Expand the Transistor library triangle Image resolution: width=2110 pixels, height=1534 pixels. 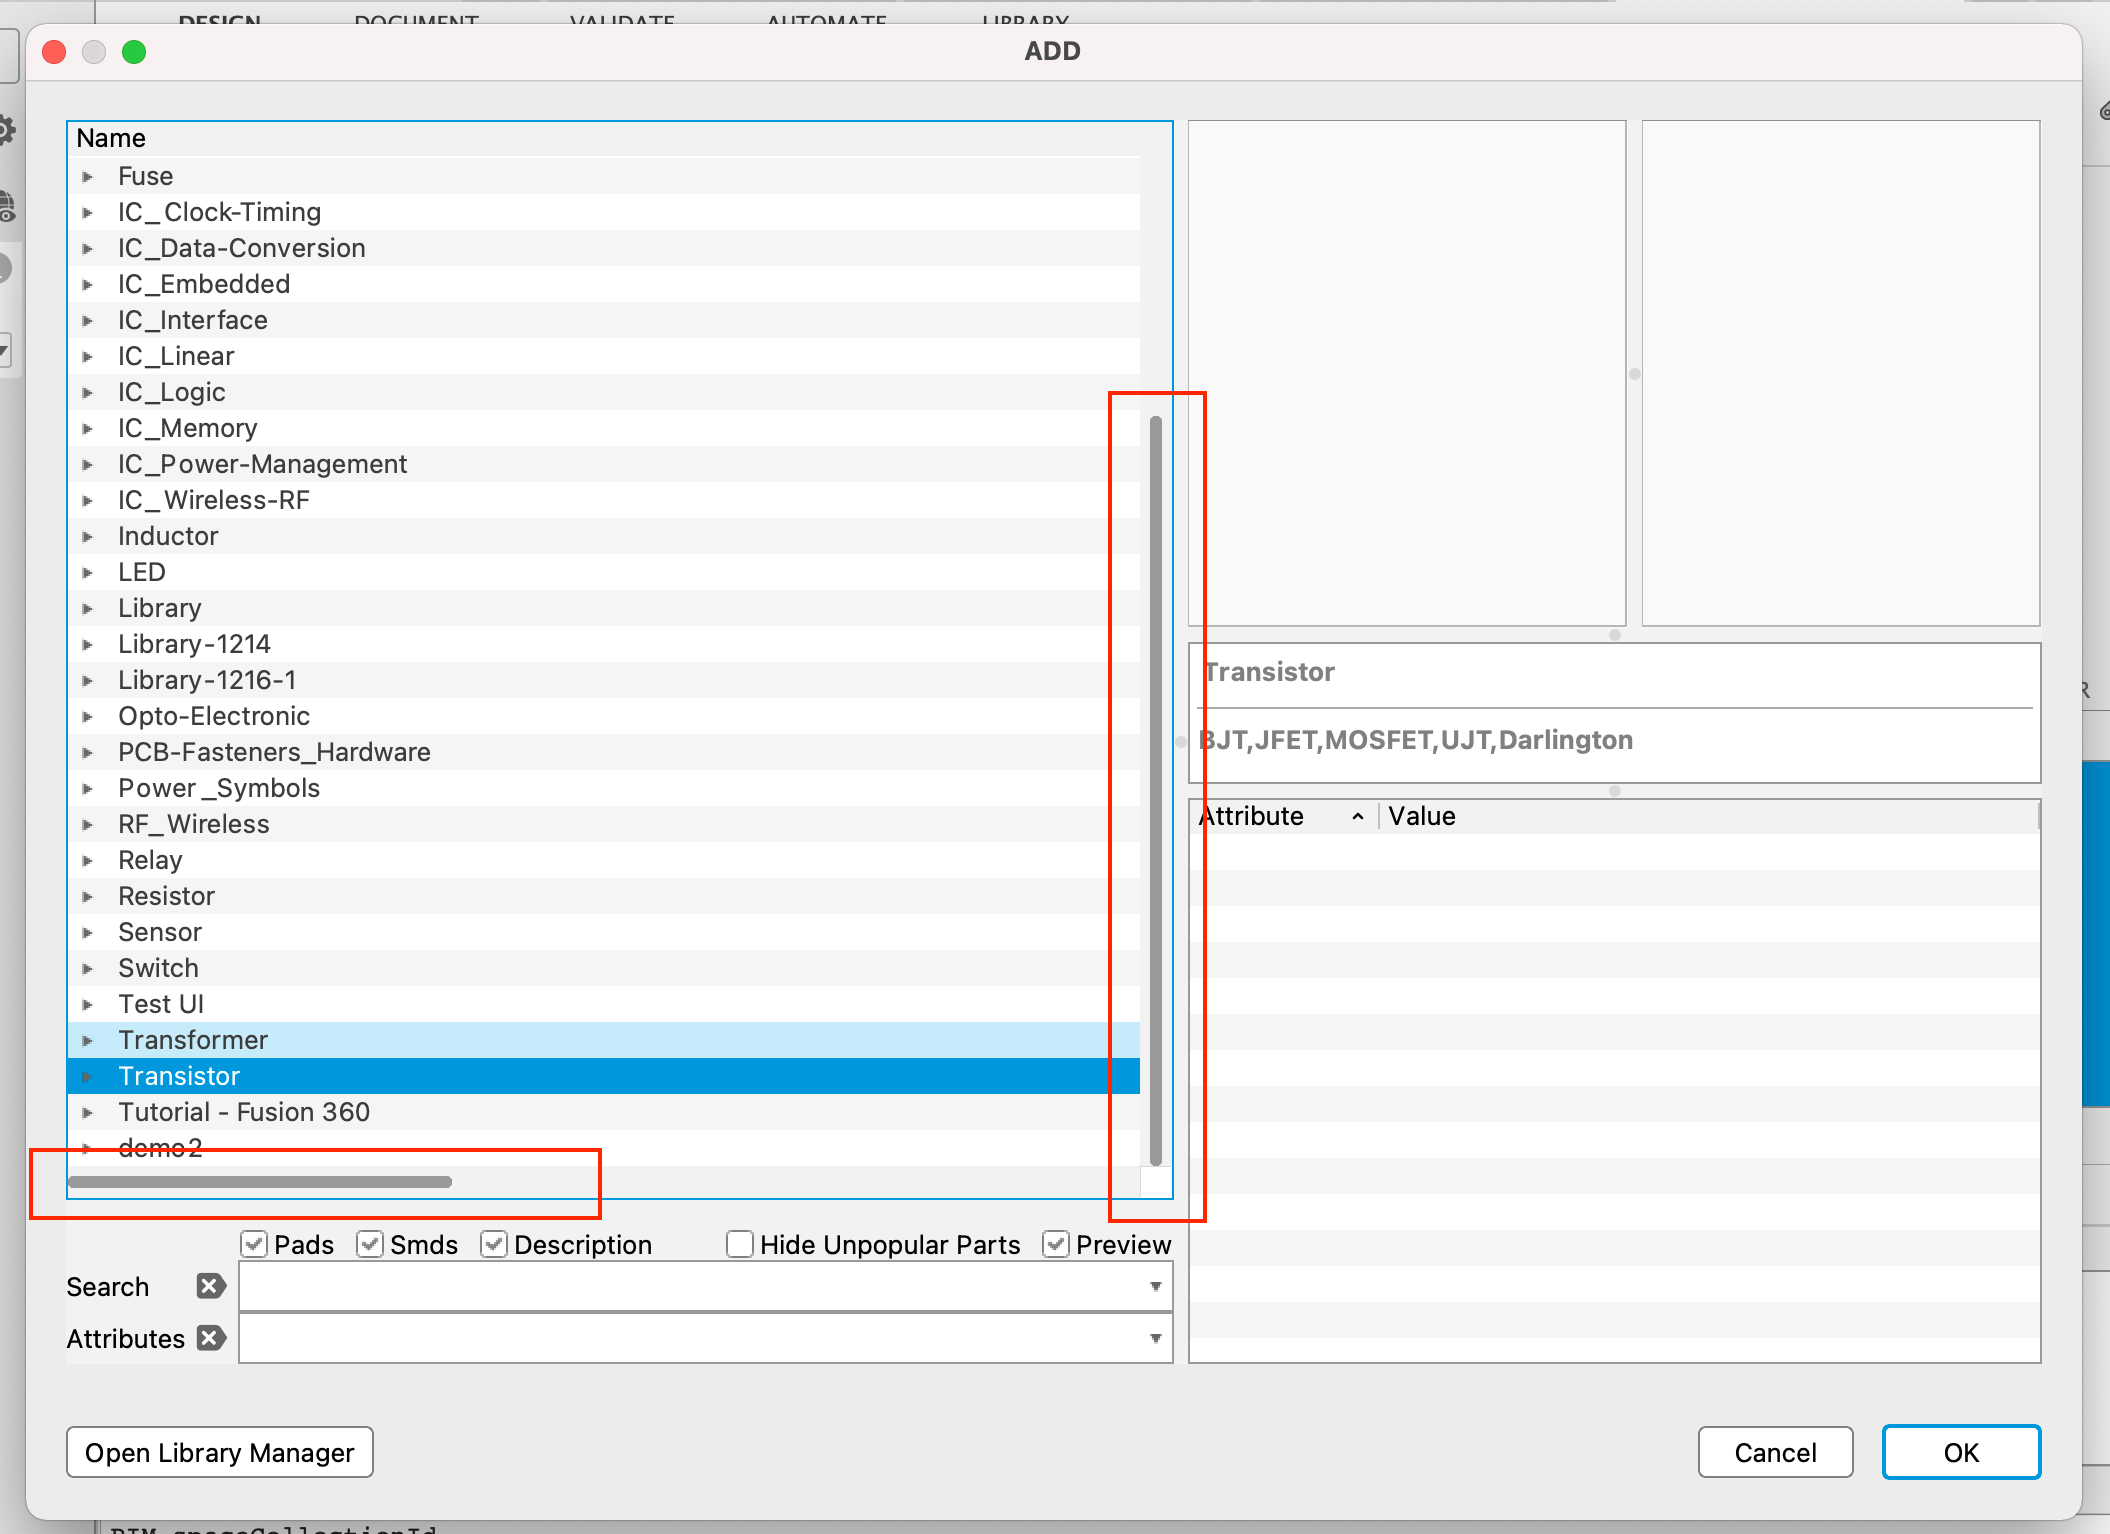88,1077
